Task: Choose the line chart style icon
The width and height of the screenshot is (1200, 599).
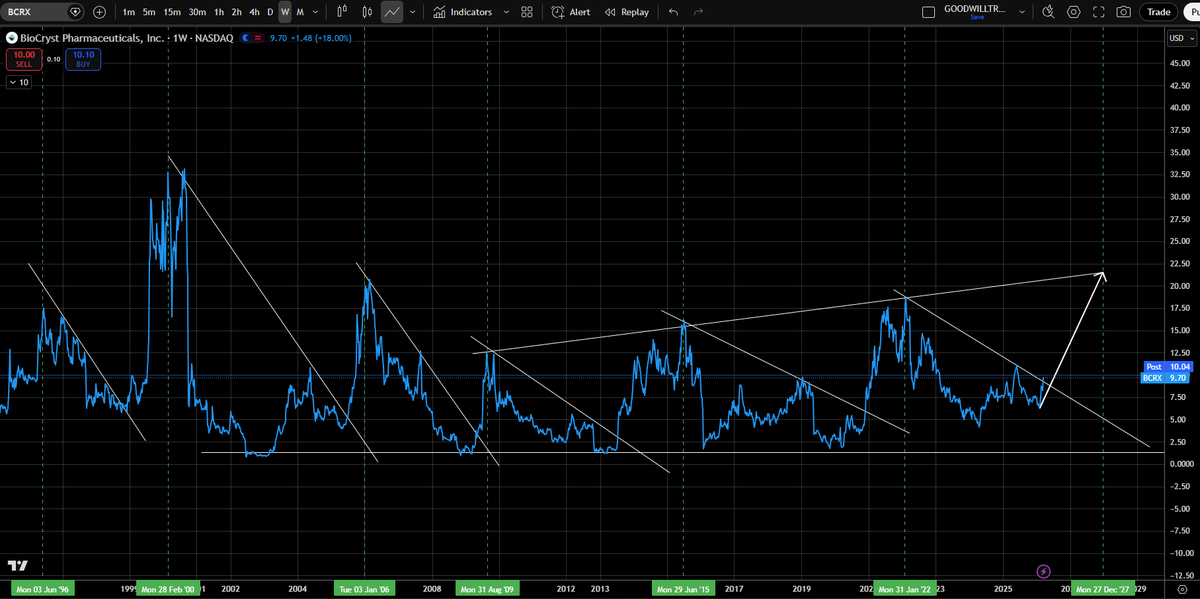Action: pos(392,12)
